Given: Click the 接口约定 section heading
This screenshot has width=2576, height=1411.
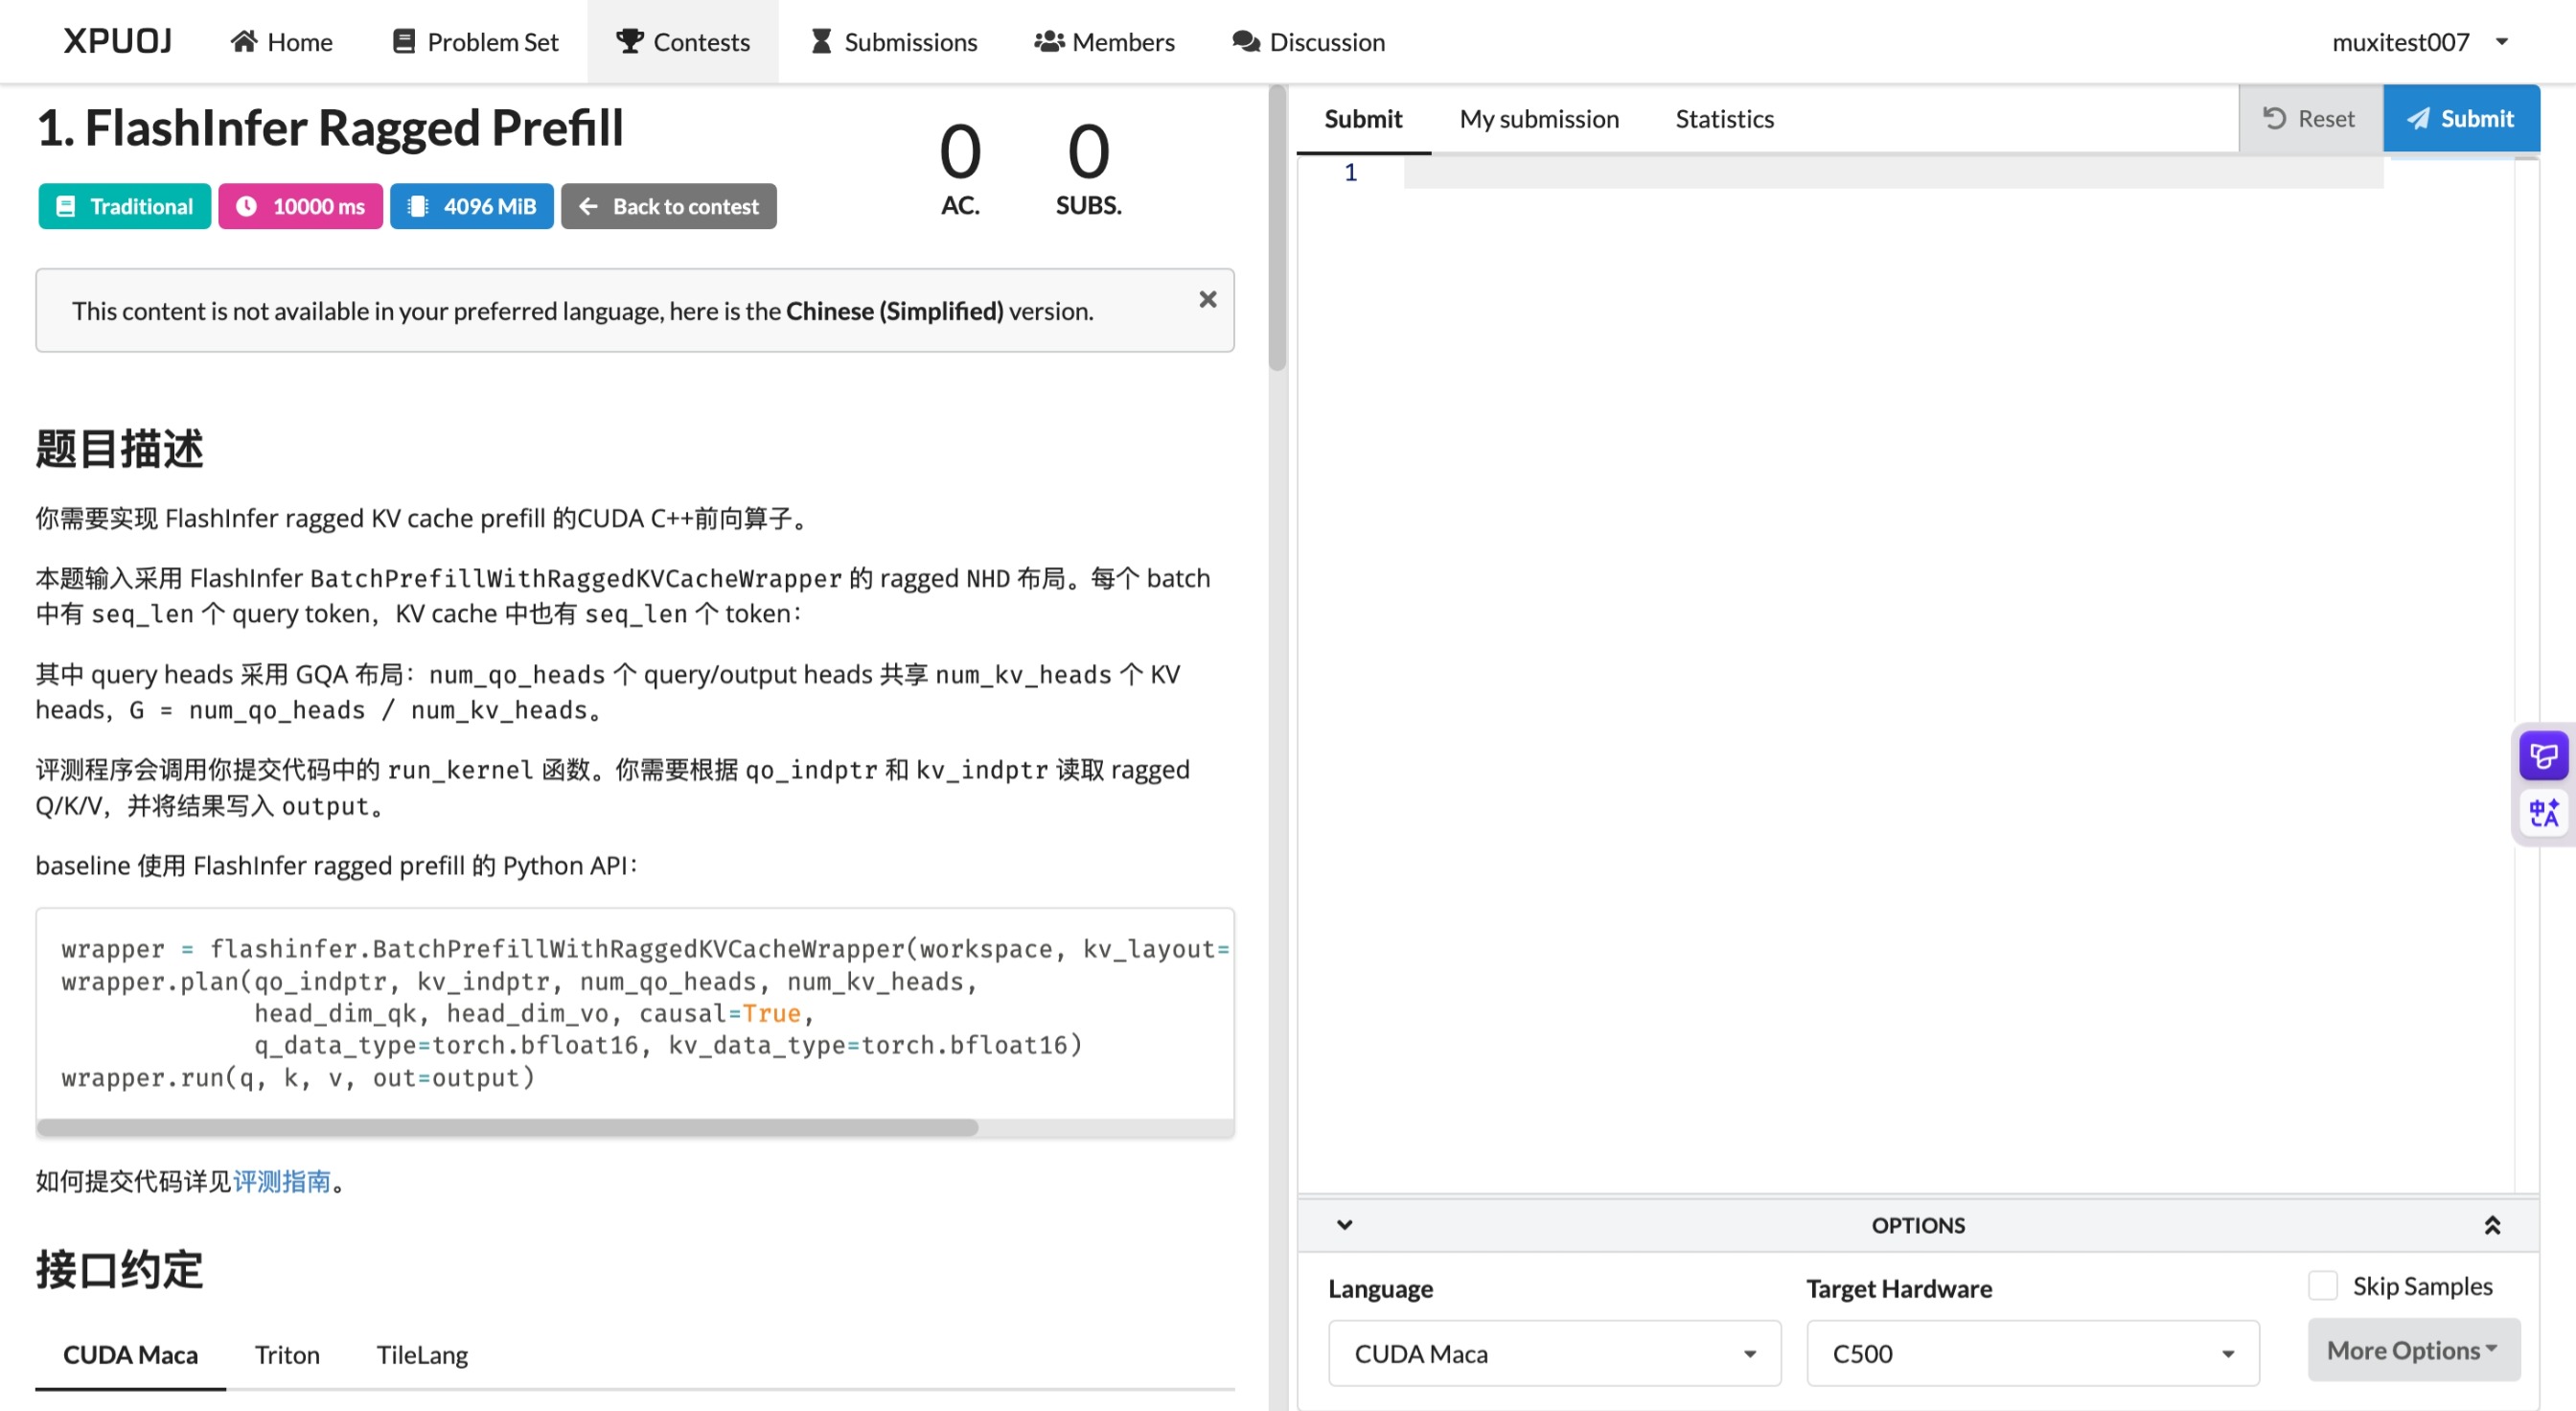Looking at the screenshot, I should point(119,1269).
